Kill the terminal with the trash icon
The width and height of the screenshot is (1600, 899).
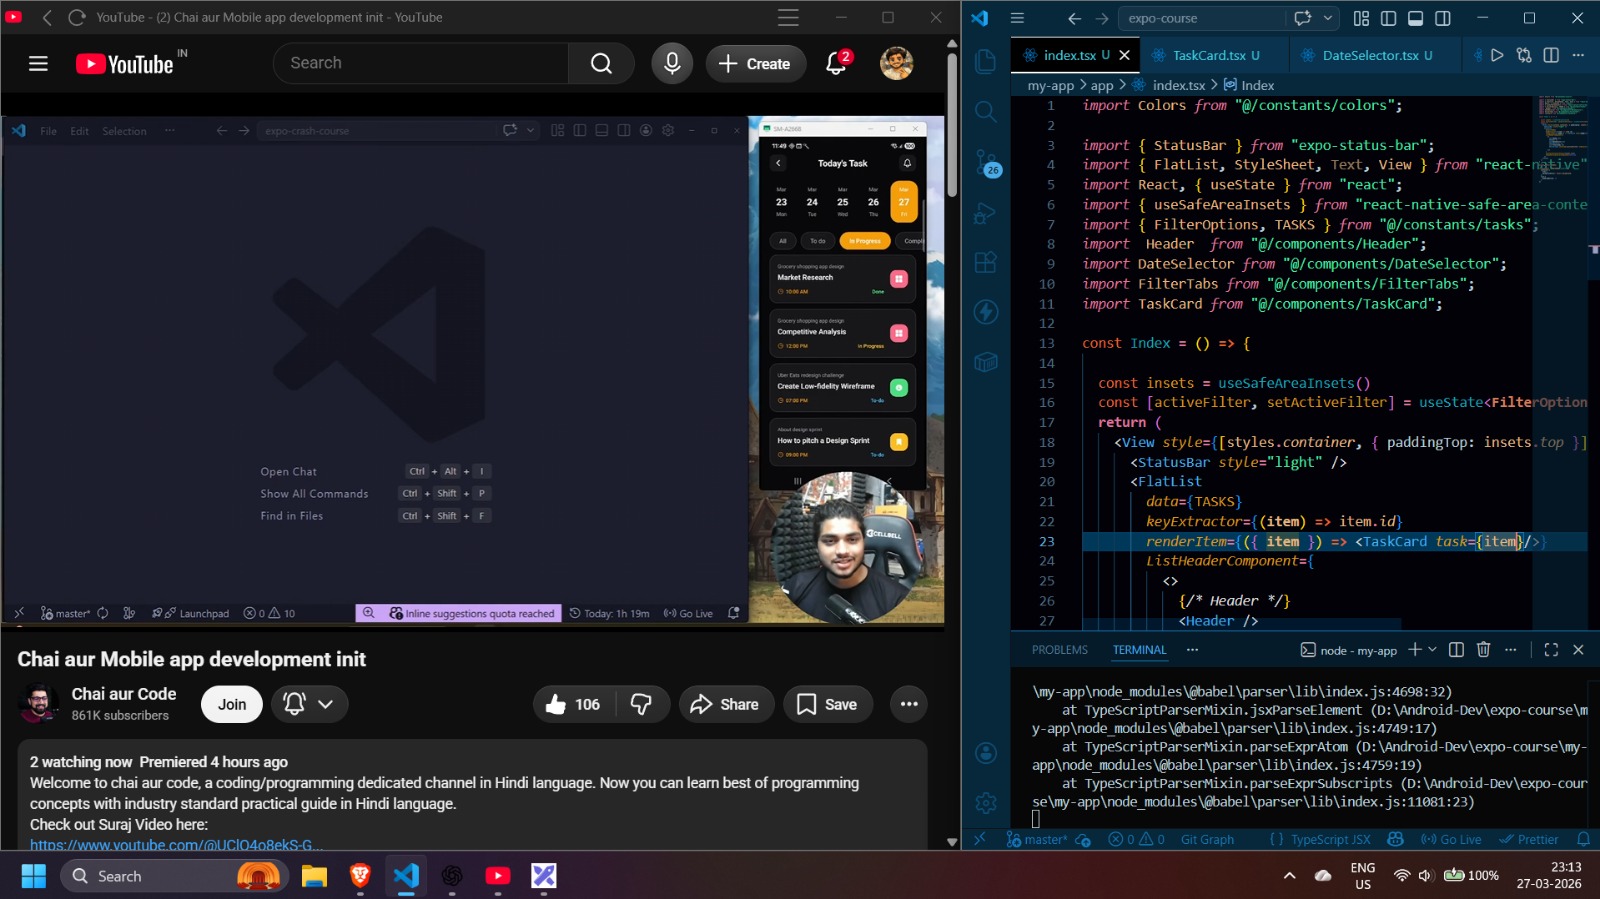(1483, 650)
